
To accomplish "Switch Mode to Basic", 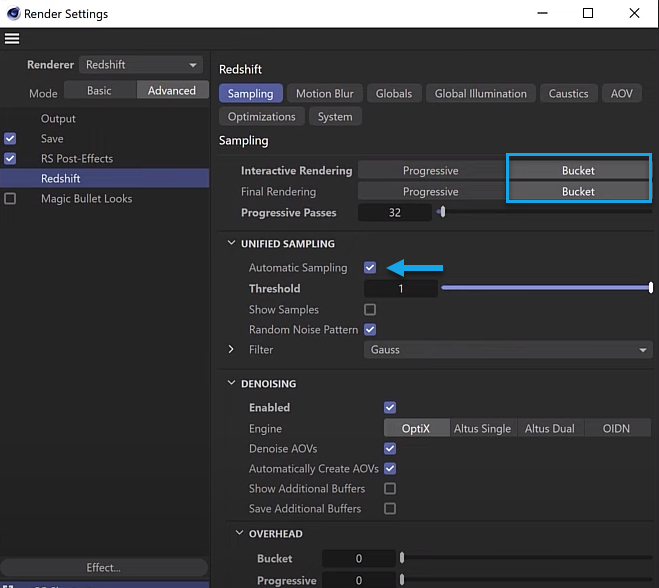I will pos(100,90).
